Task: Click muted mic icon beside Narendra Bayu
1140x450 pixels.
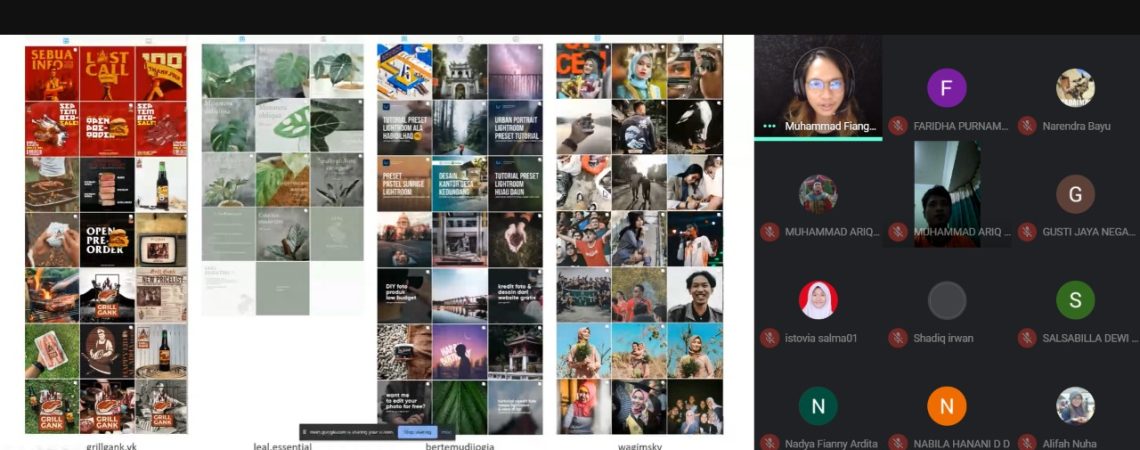Action: 1027,126
